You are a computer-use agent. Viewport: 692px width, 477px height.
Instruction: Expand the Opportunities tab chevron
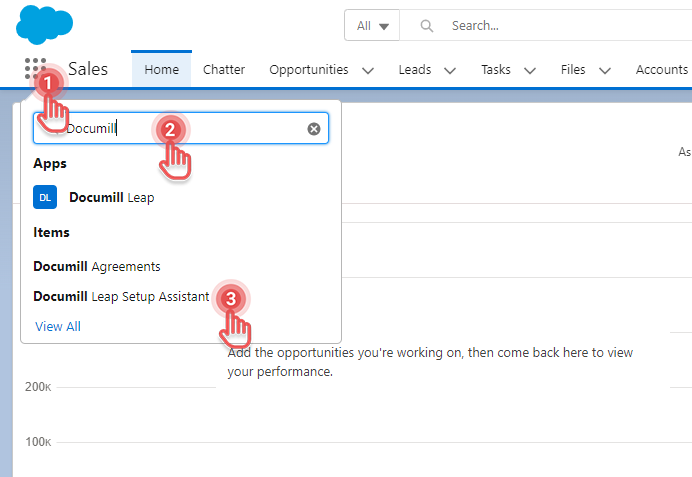pyautogui.click(x=367, y=70)
